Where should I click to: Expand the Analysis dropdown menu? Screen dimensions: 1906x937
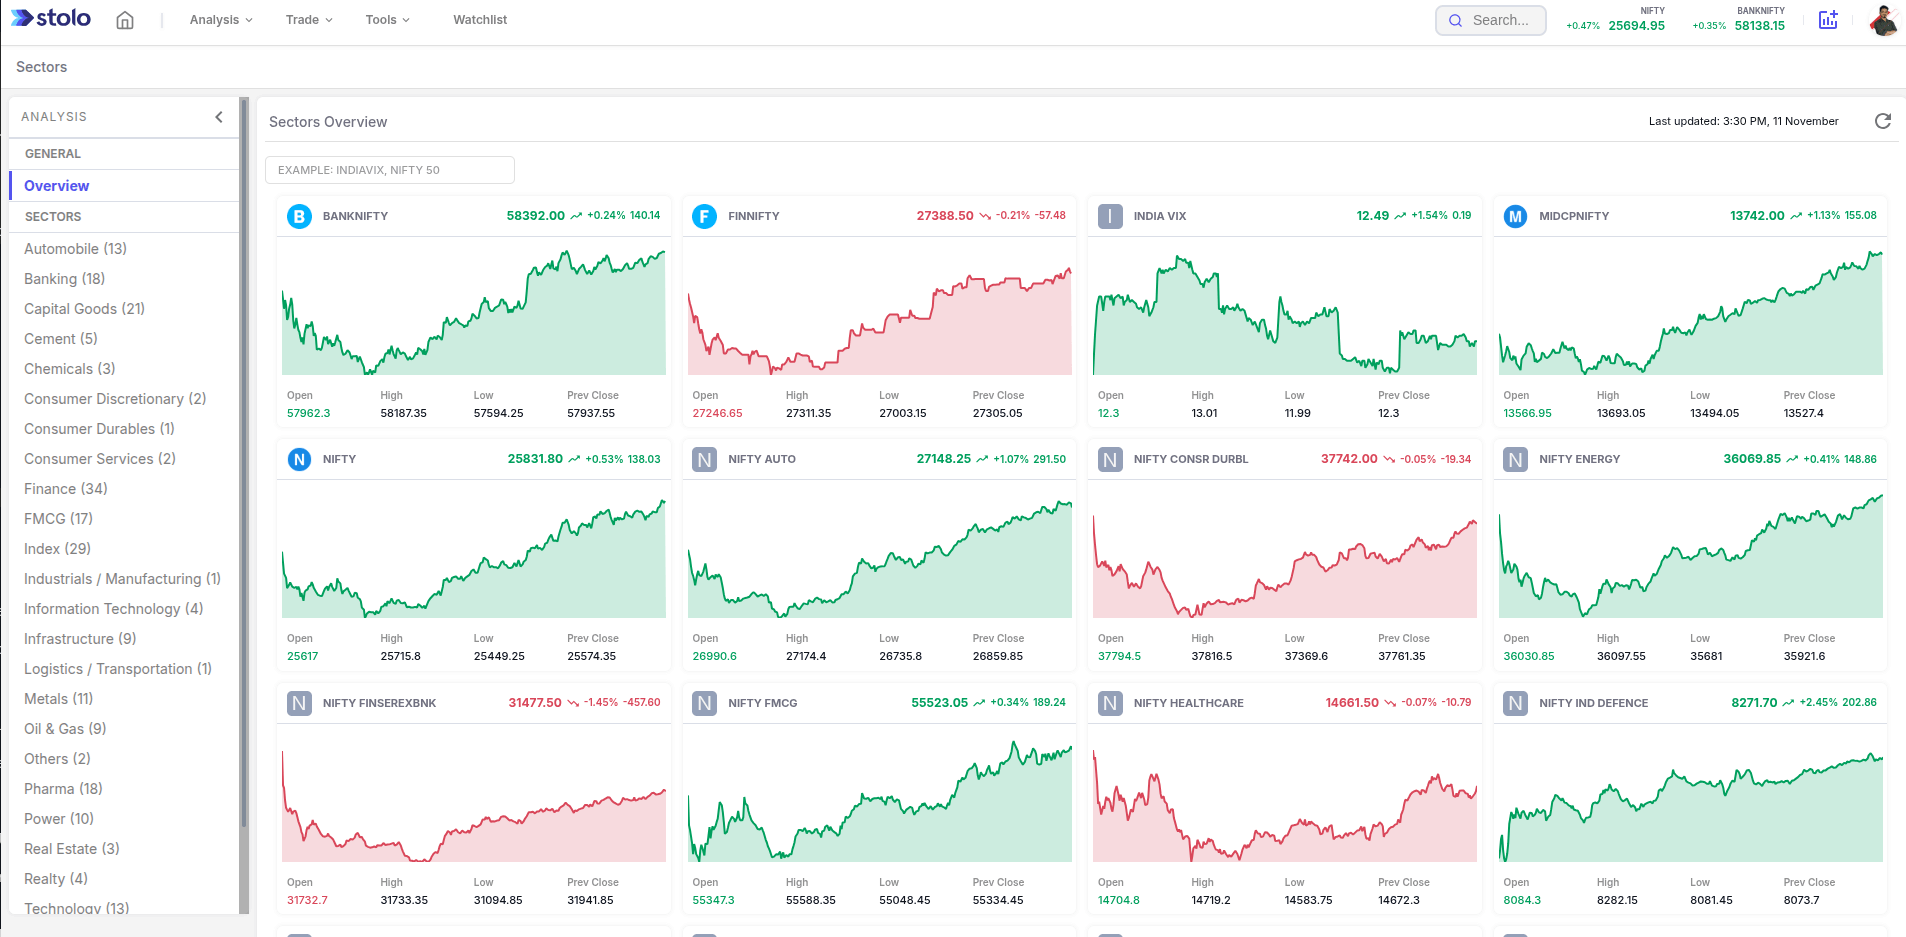pyautogui.click(x=221, y=20)
